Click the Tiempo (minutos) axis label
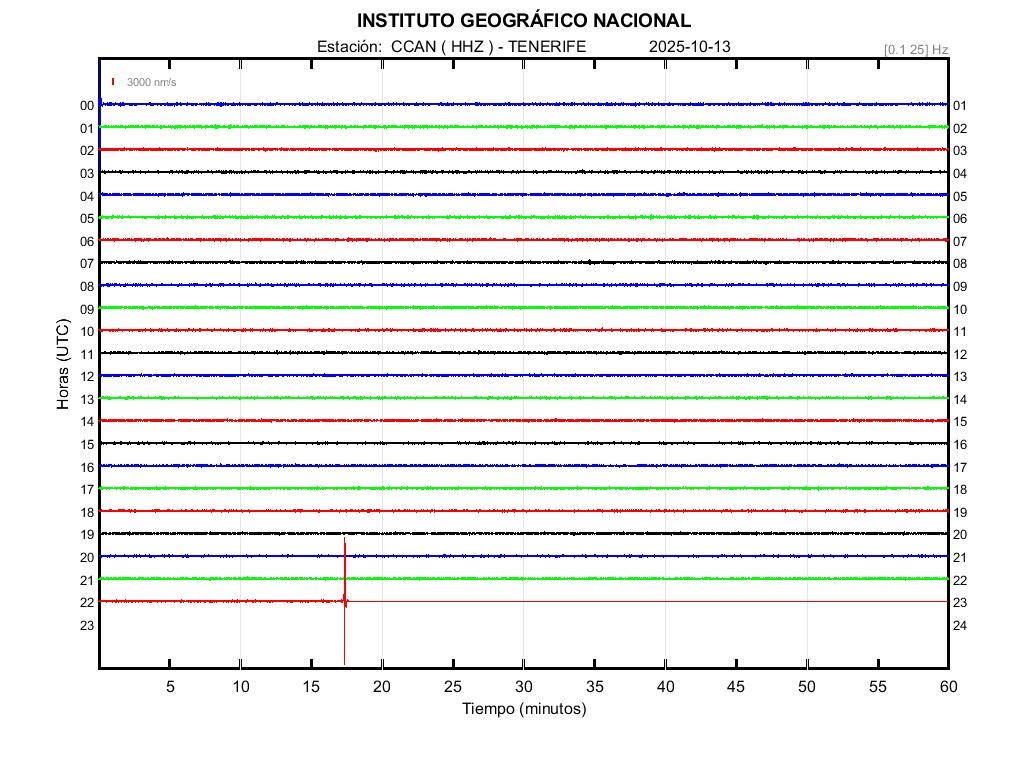This screenshot has width=1024, height=768. (523, 709)
